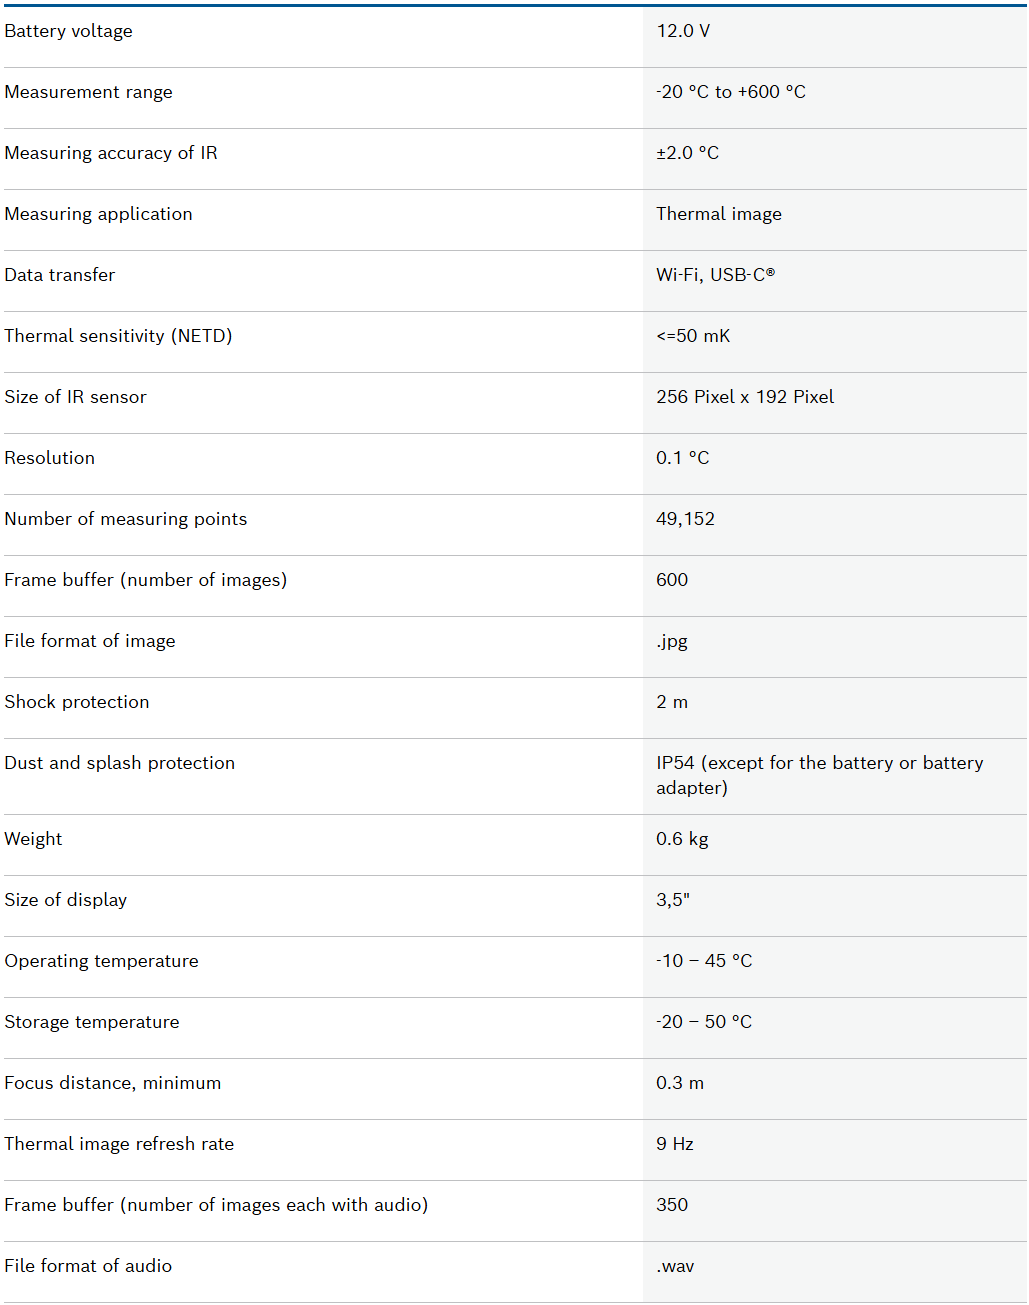Click the Battery voltage label
1029x1305 pixels.
pyautogui.click(x=68, y=31)
